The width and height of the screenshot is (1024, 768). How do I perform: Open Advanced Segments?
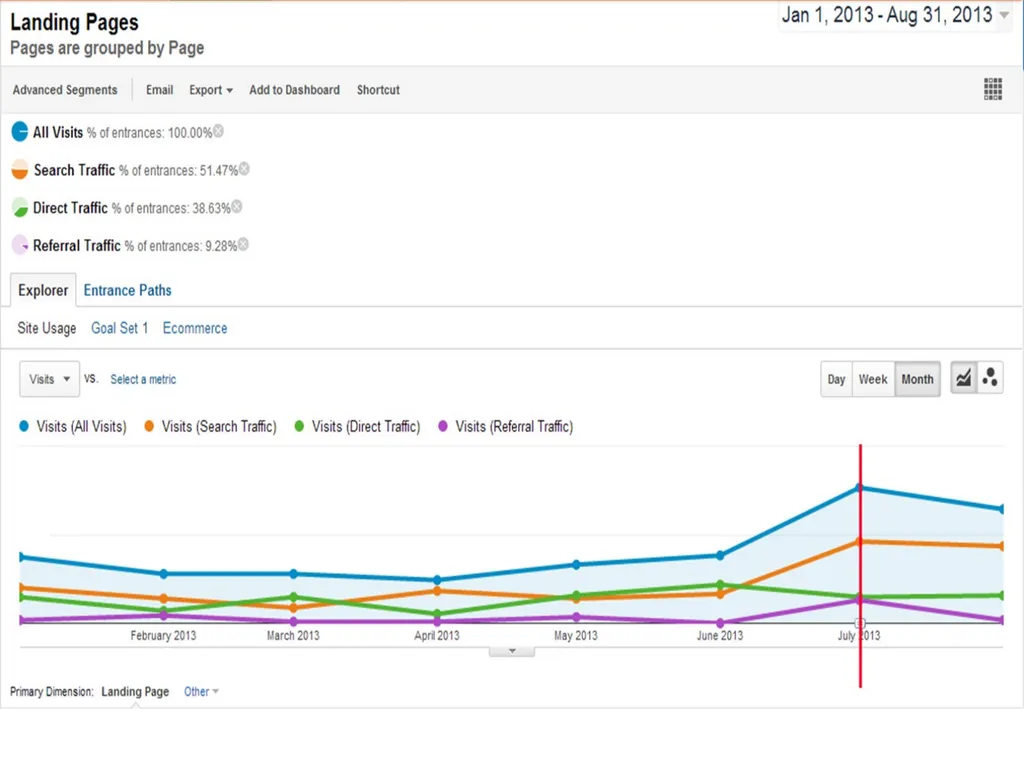coord(65,90)
